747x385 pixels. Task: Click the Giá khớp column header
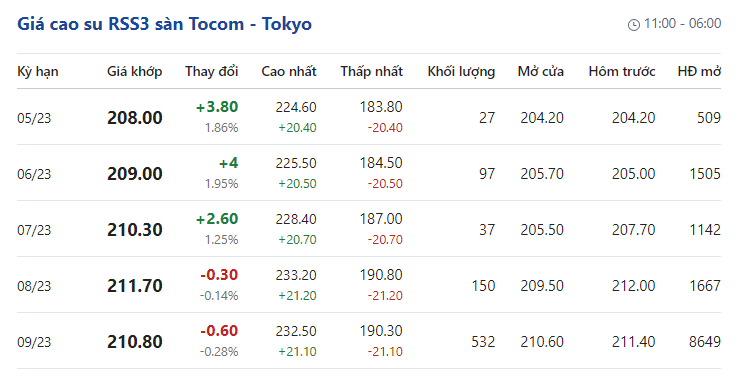135,71
